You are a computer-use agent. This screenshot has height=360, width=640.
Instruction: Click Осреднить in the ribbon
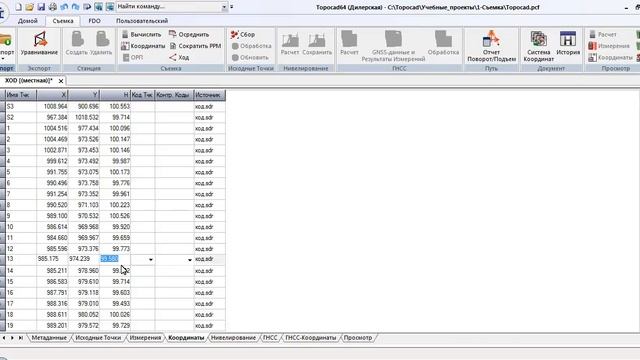click(x=189, y=34)
